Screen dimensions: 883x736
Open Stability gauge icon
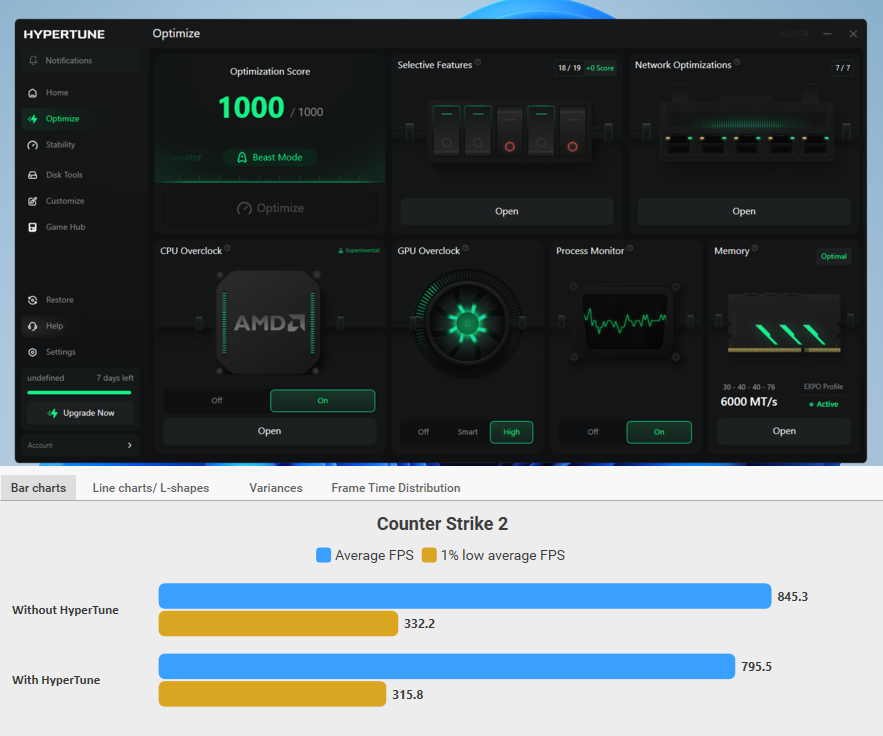(33, 145)
